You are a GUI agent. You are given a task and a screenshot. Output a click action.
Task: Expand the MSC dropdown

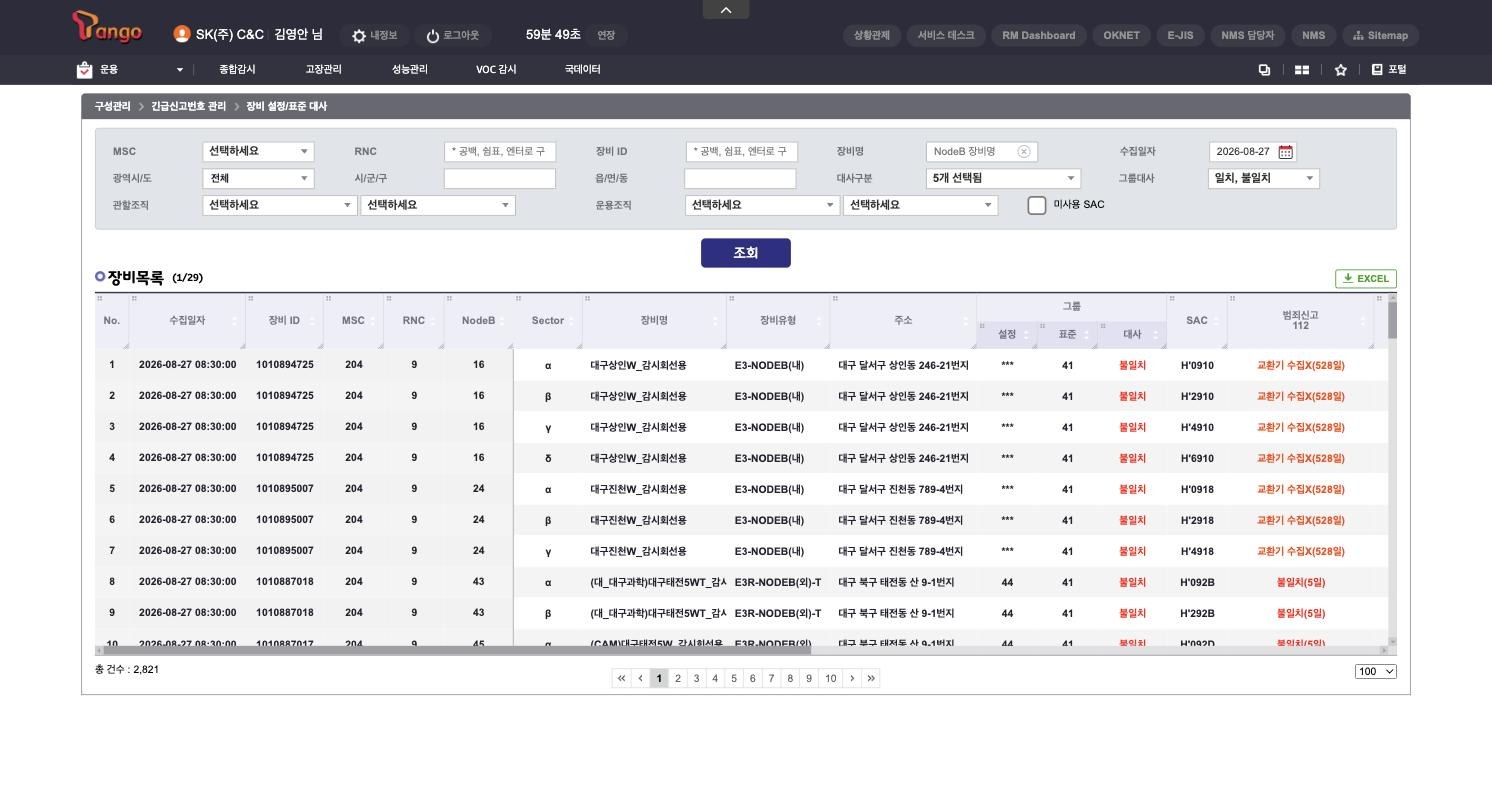tap(258, 152)
